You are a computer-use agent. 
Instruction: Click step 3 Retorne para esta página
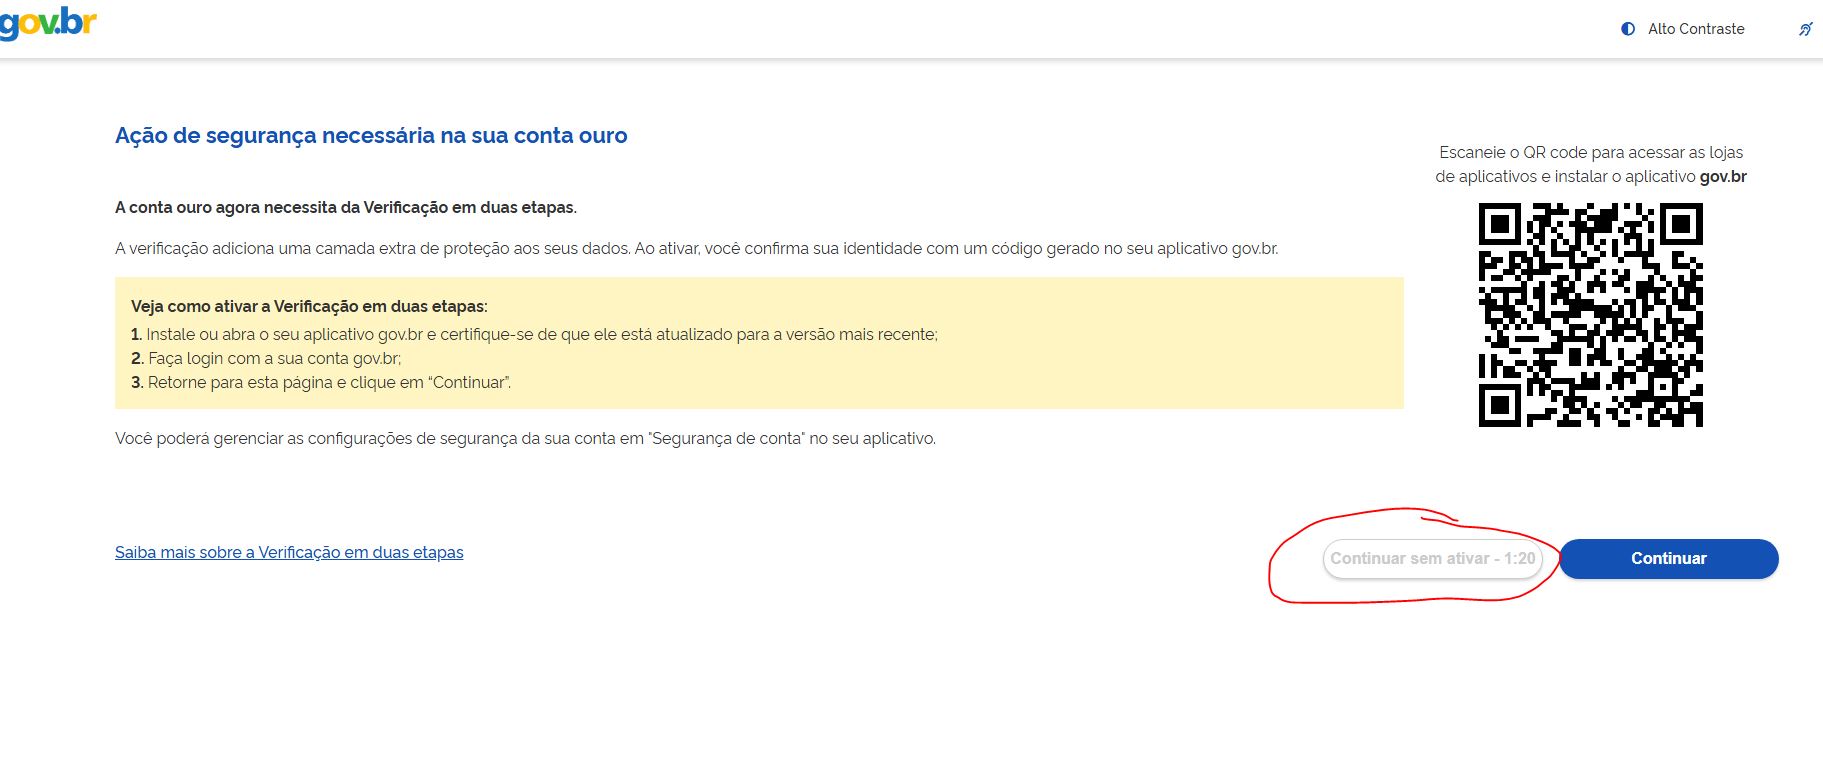point(321,382)
